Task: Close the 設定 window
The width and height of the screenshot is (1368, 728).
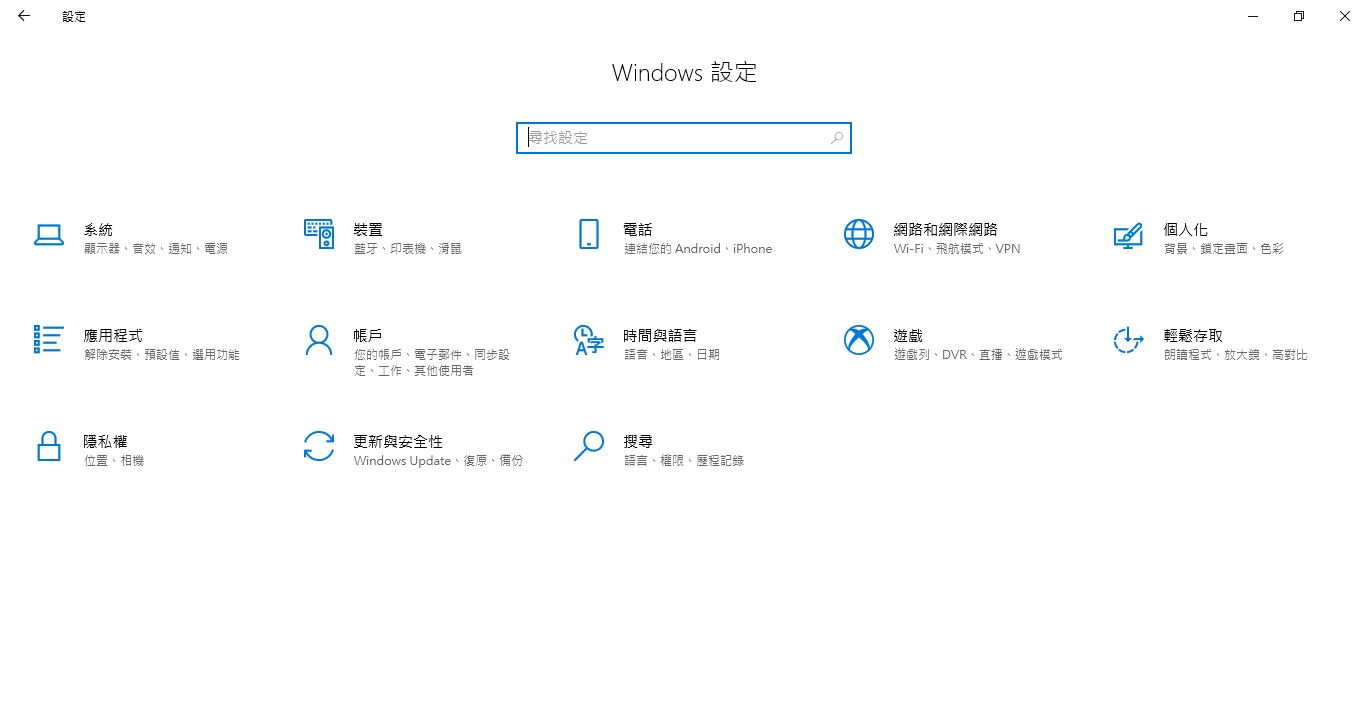Action: click(1345, 16)
